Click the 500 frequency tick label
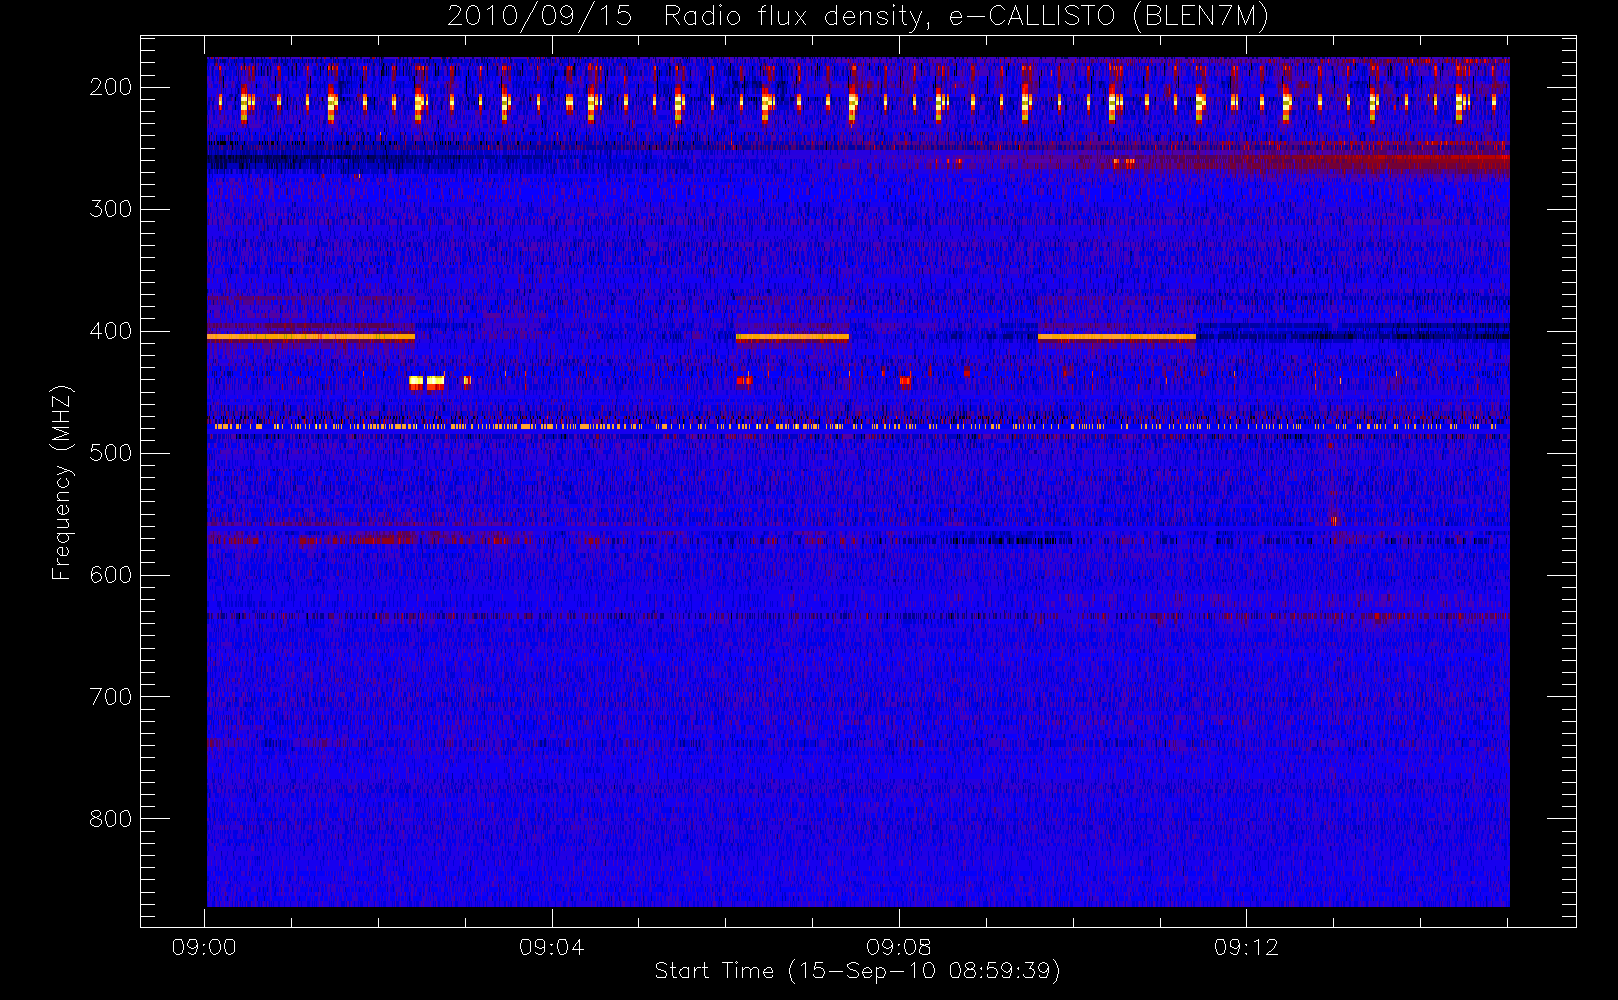 click(x=111, y=453)
